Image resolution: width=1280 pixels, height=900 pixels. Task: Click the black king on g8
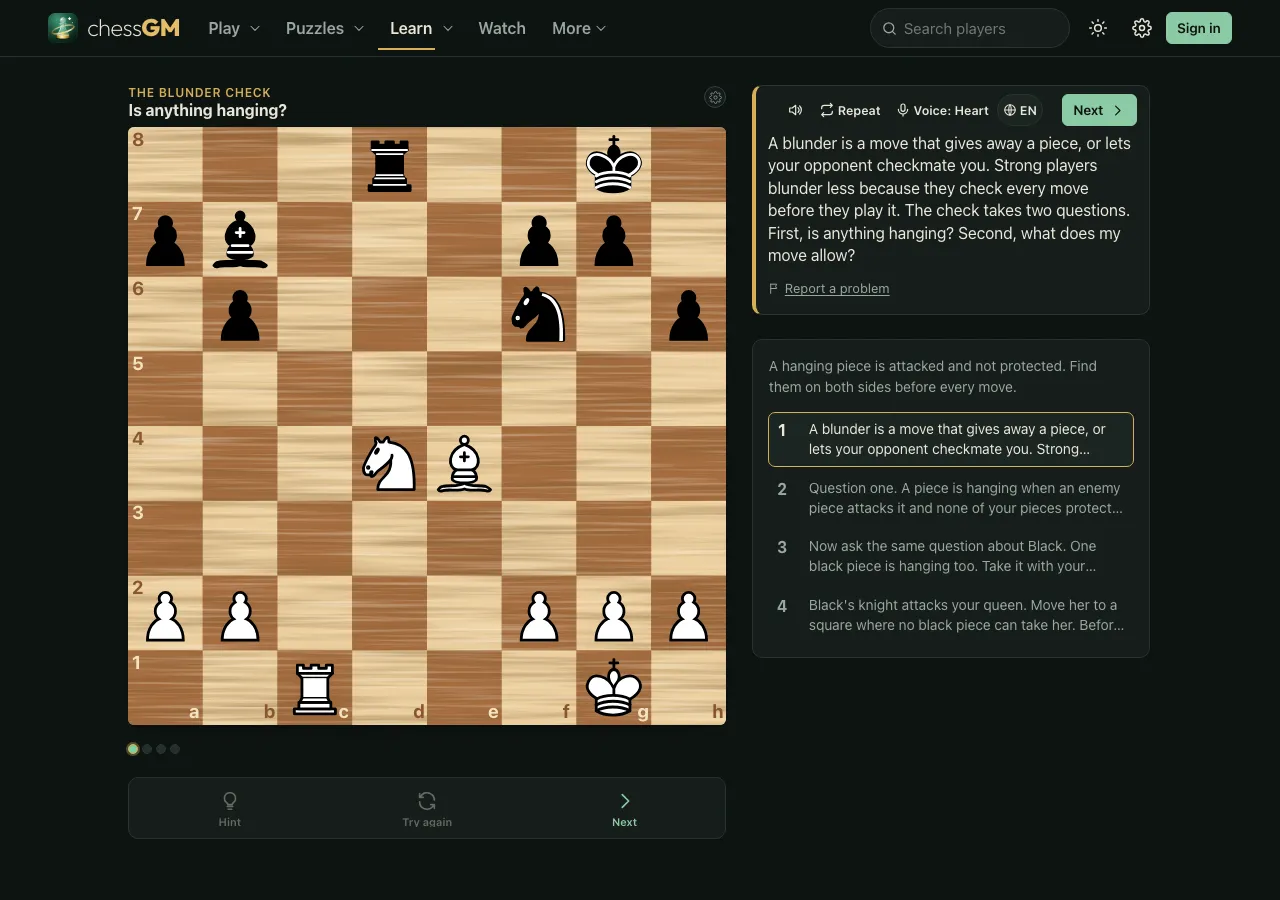click(x=613, y=165)
